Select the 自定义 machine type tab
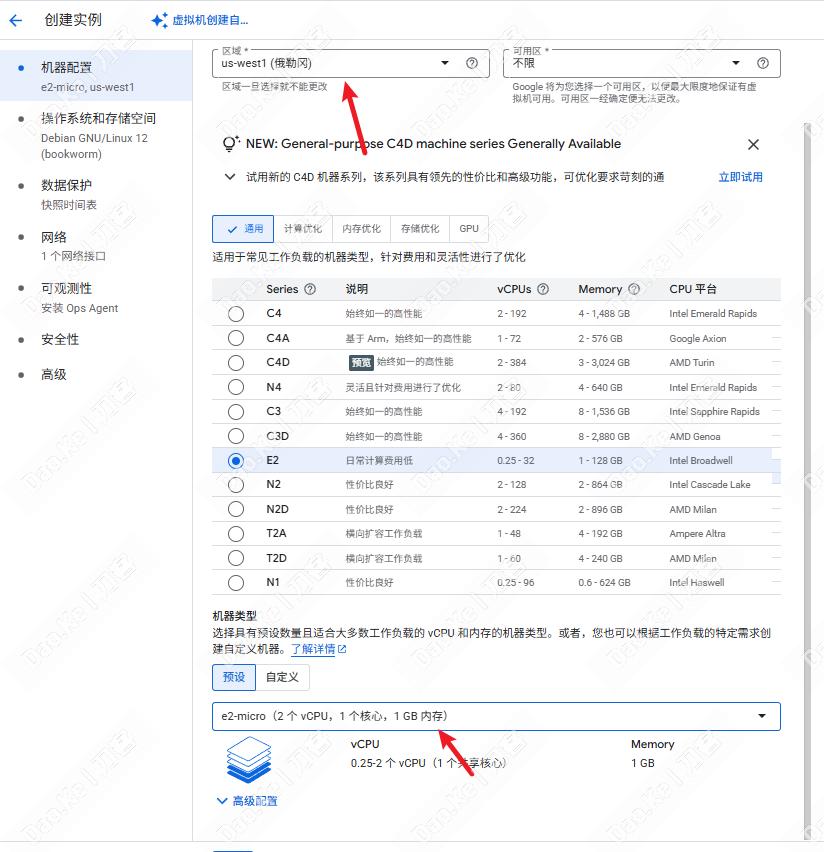Image resolution: width=824 pixels, height=852 pixels. tap(282, 677)
